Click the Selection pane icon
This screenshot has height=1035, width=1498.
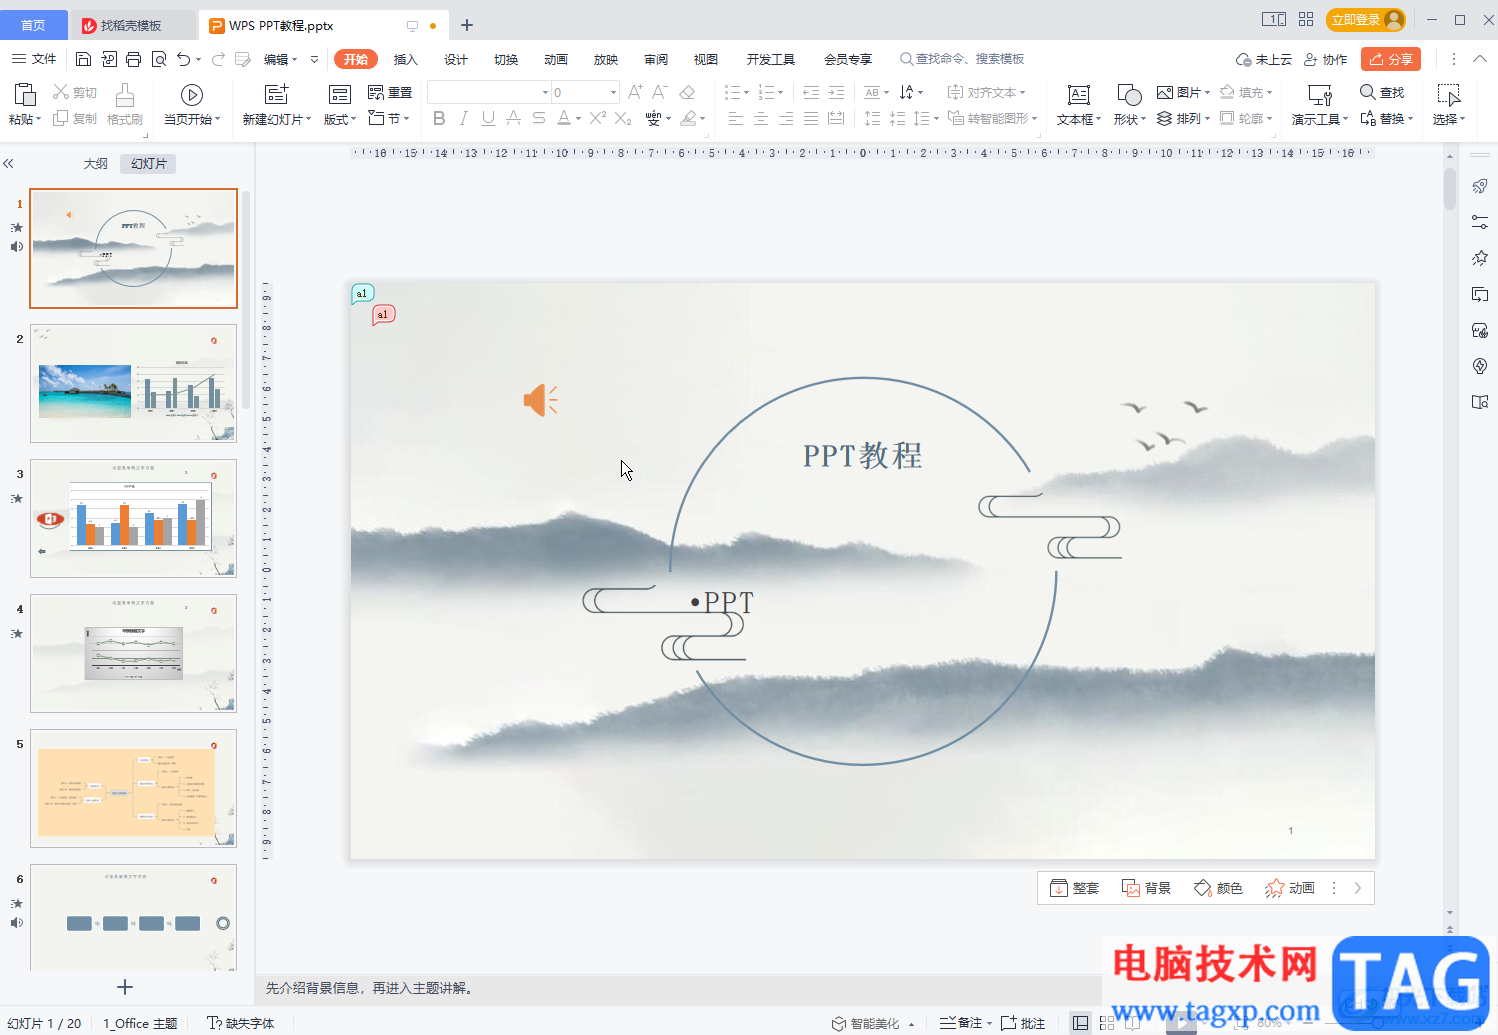(1448, 95)
